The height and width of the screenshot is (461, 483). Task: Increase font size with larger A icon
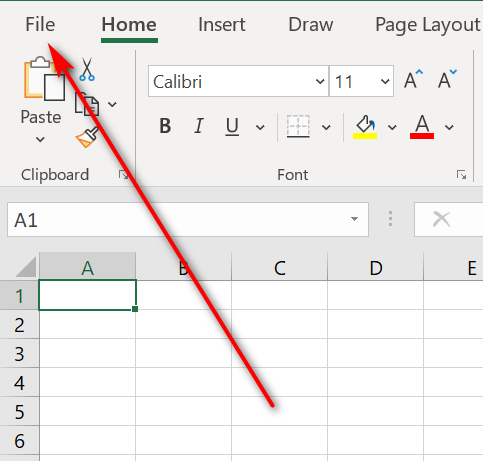413,79
